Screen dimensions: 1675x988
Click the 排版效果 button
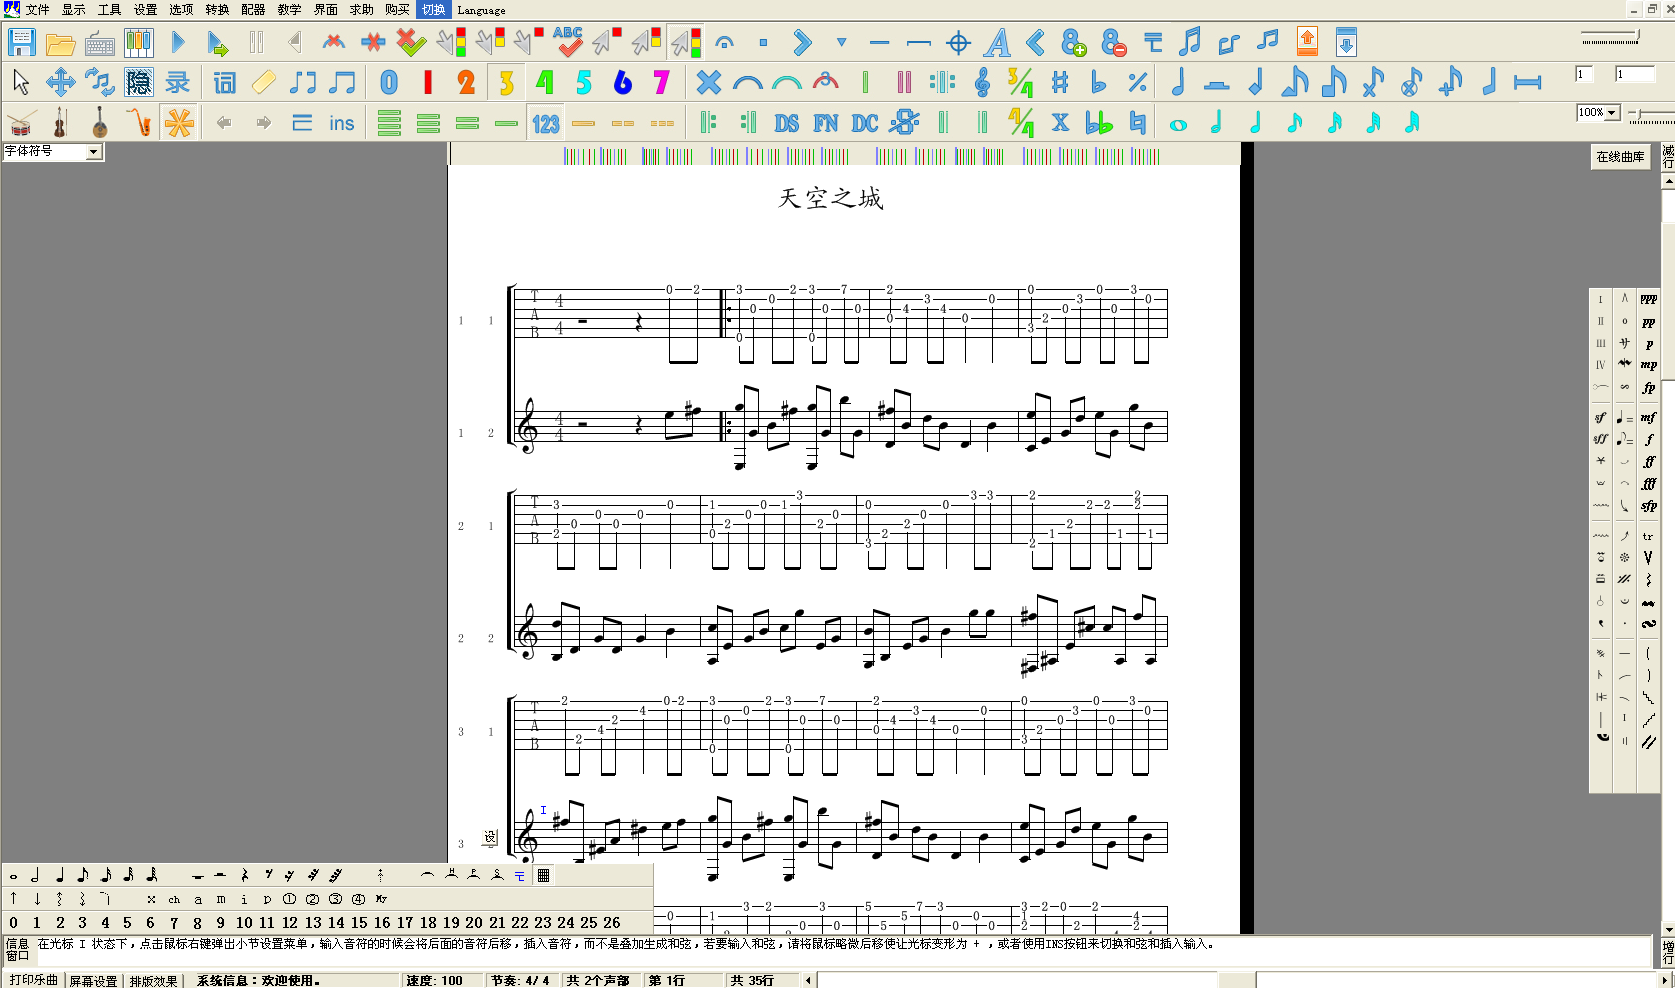pos(153,981)
